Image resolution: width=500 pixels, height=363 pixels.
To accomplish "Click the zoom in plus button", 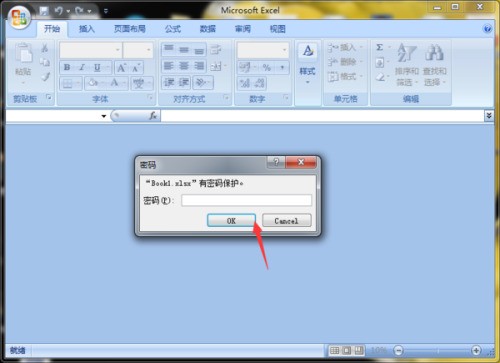I will click(x=476, y=350).
